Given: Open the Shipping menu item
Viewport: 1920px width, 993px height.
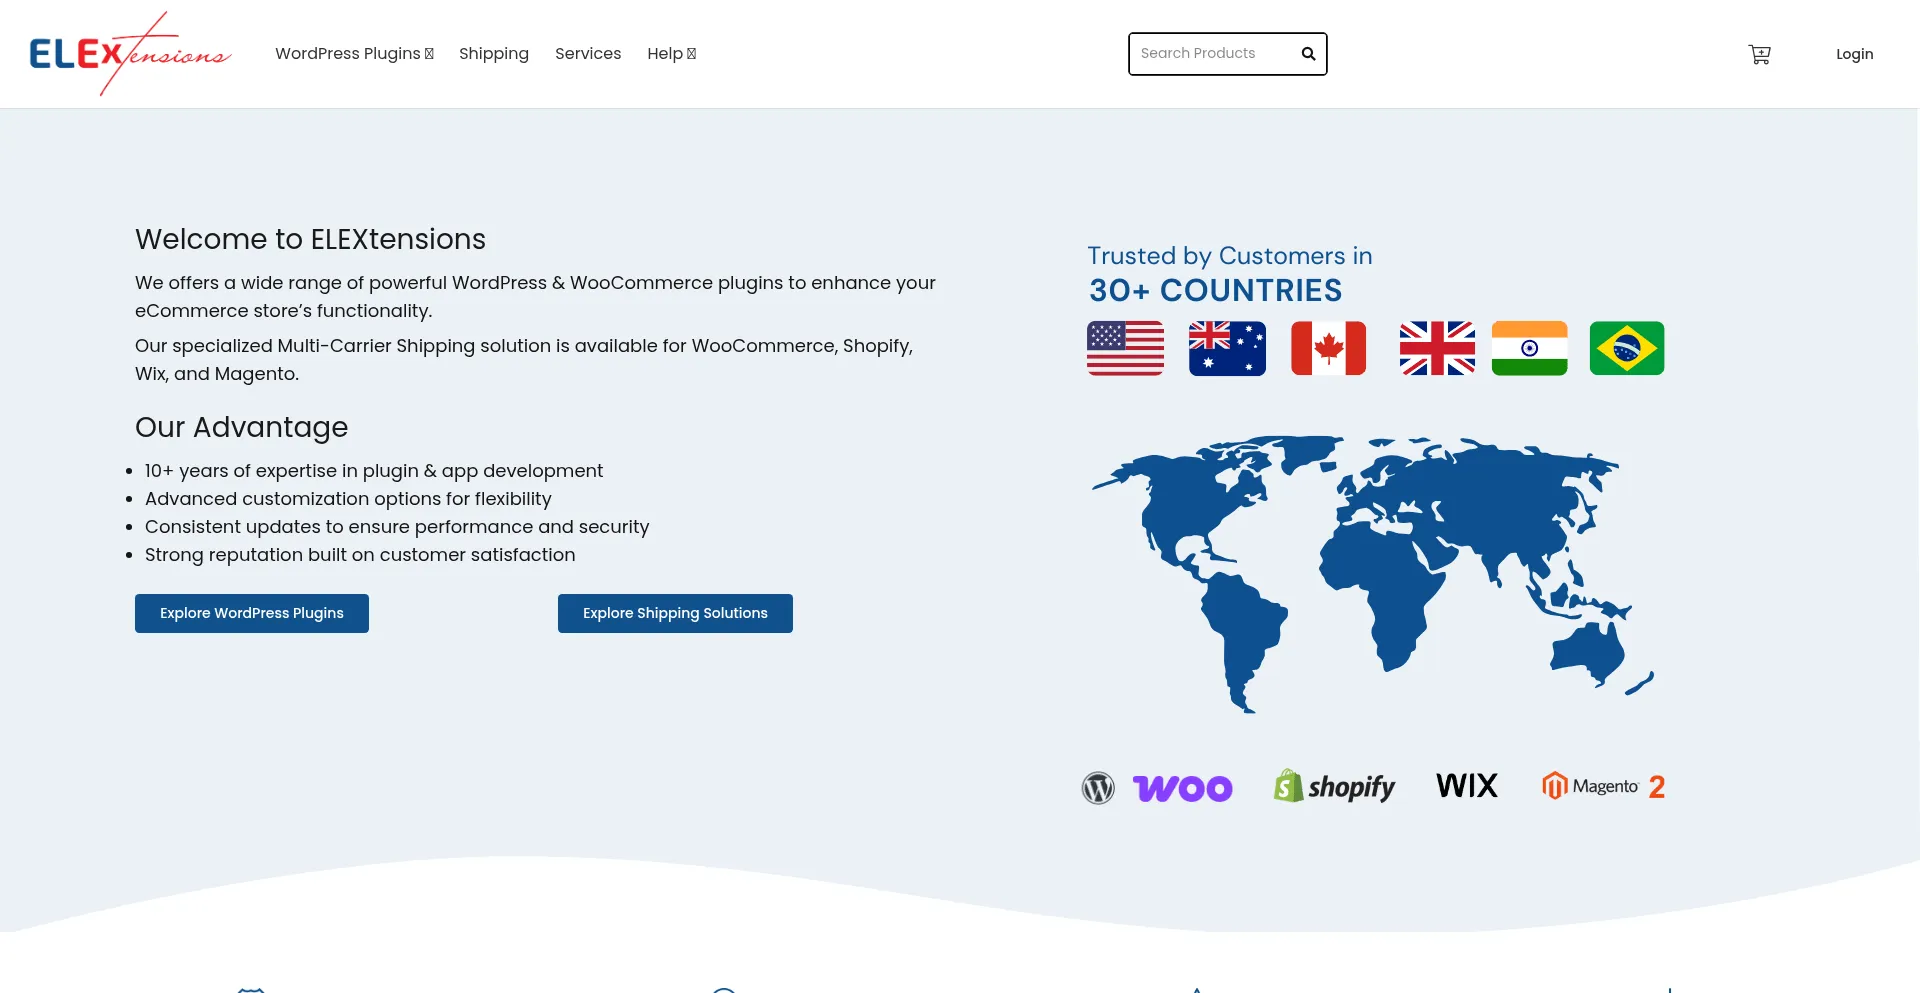Looking at the screenshot, I should click(x=494, y=54).
